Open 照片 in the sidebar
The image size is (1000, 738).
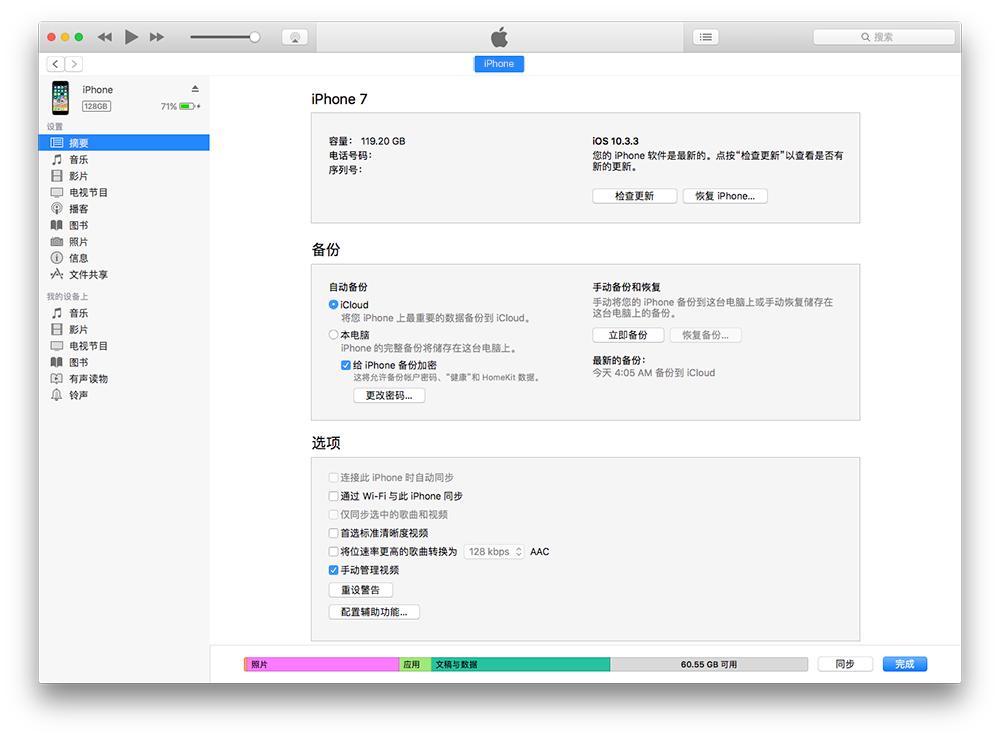[124, 242]
